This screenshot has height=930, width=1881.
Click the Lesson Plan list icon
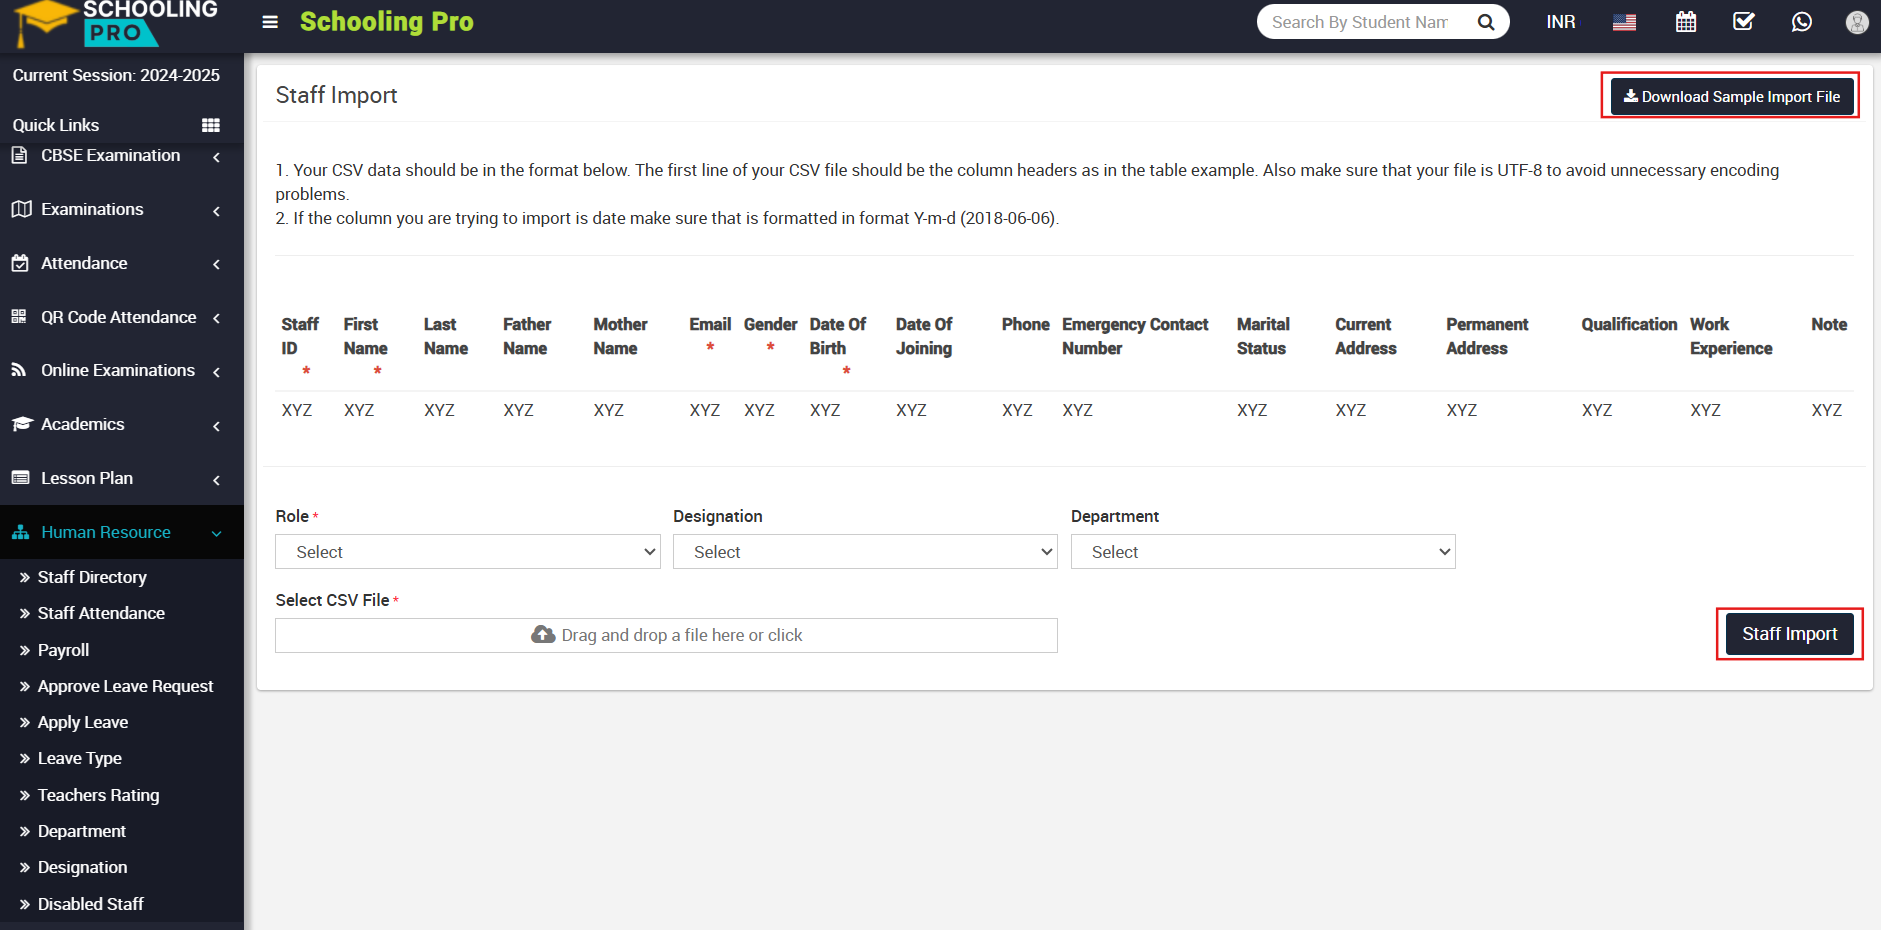(20, 478)
